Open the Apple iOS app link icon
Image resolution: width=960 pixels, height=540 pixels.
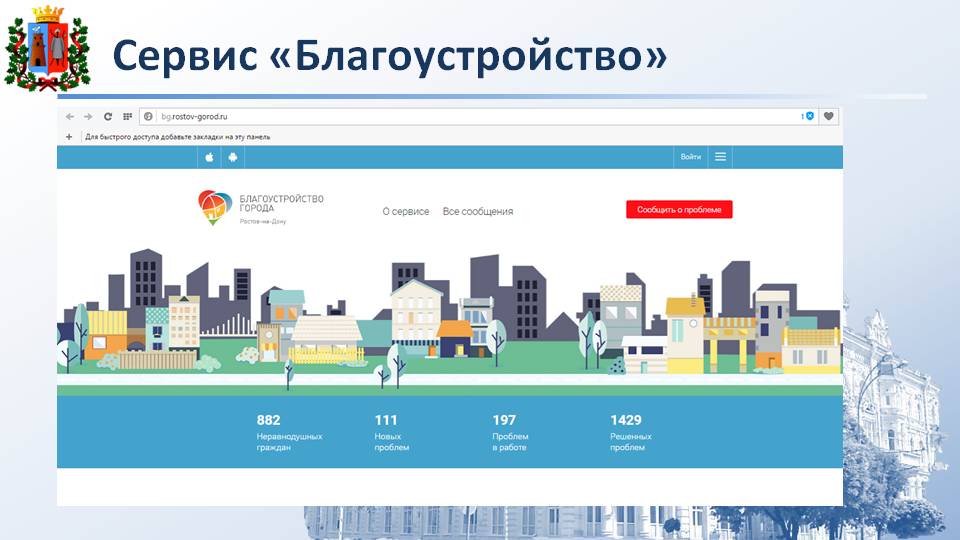tap(209, 157)
